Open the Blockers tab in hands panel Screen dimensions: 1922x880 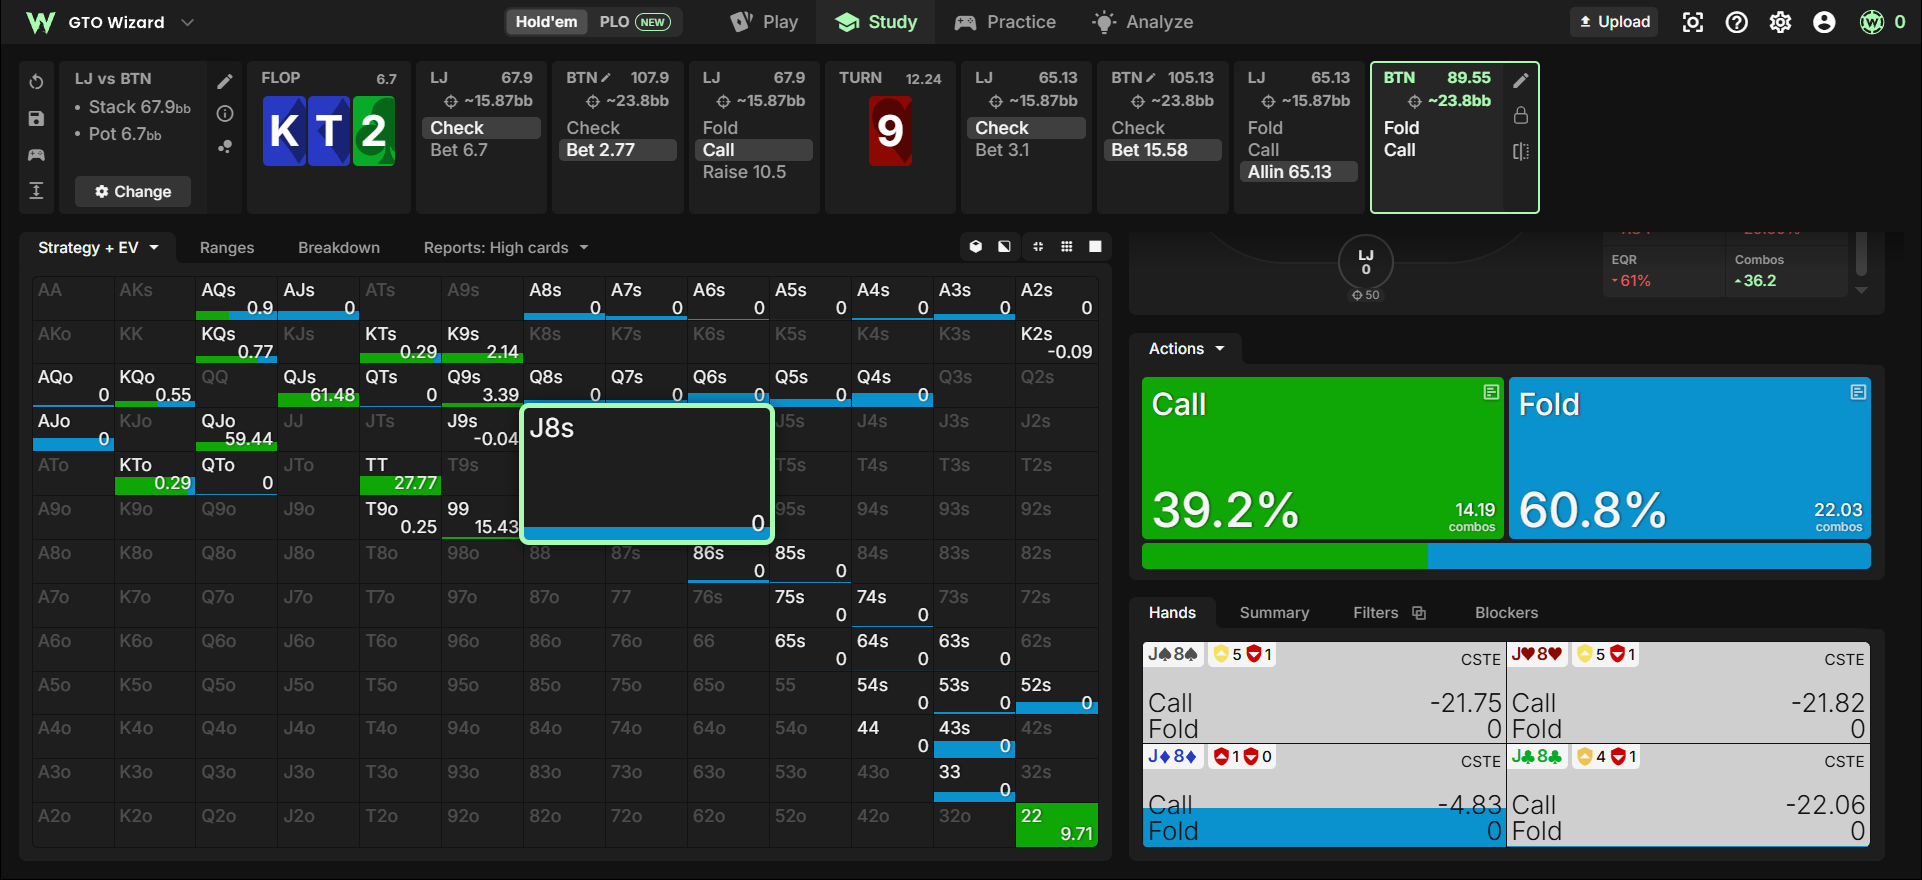(x=1507, y=613)
